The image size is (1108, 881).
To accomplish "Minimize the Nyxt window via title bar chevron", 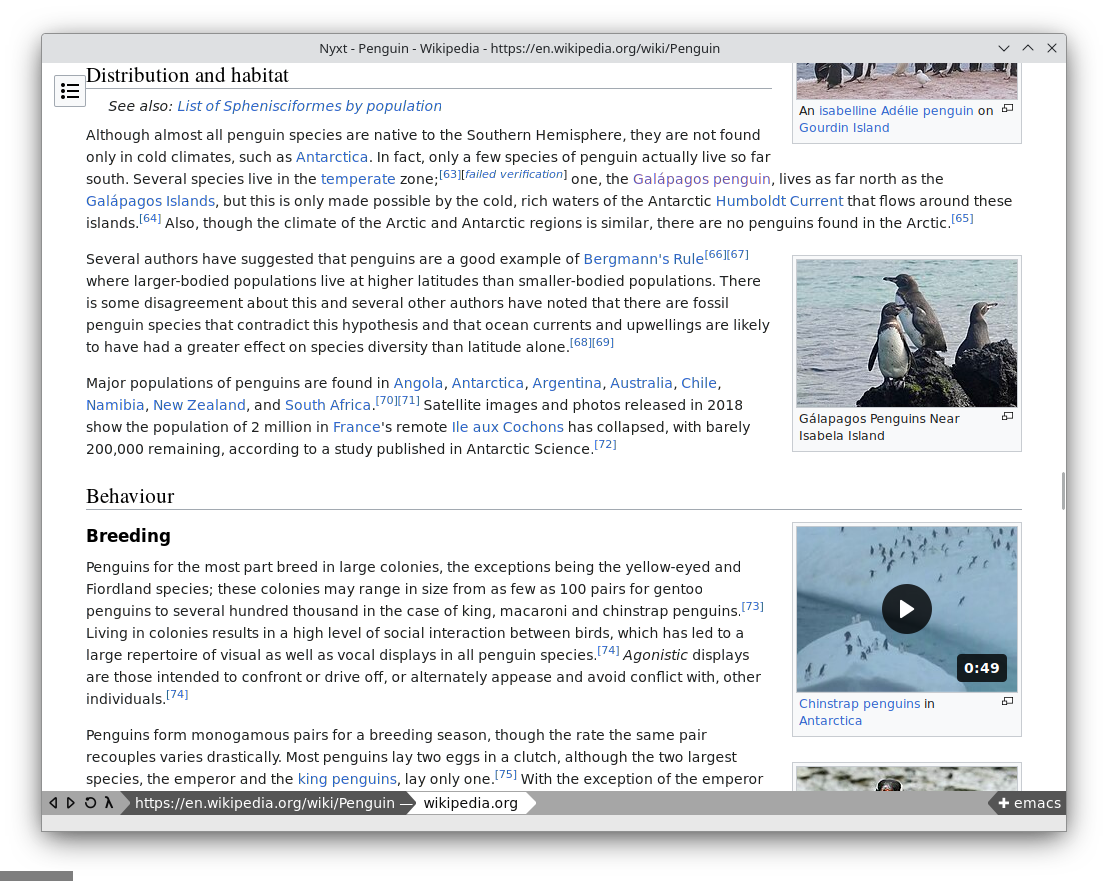I will [x=1003, y=48].
